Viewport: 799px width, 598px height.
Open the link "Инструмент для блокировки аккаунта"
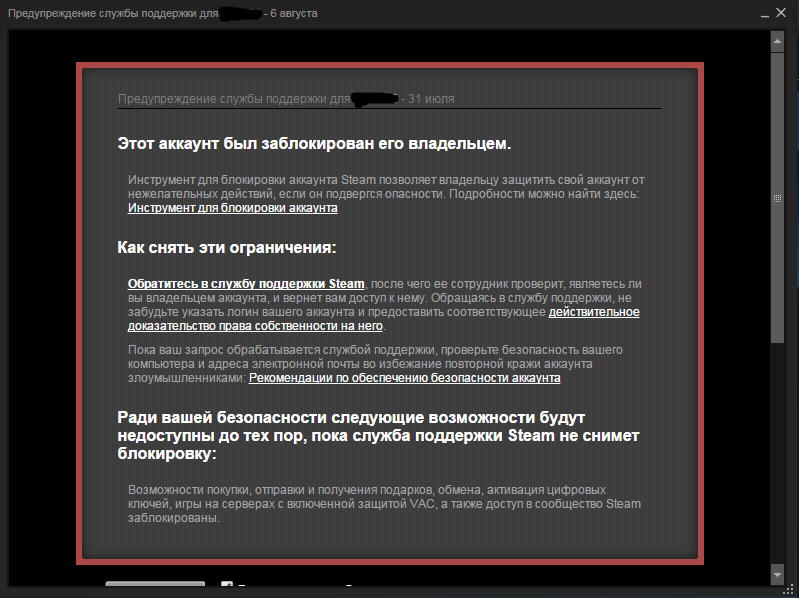point(232,208)
